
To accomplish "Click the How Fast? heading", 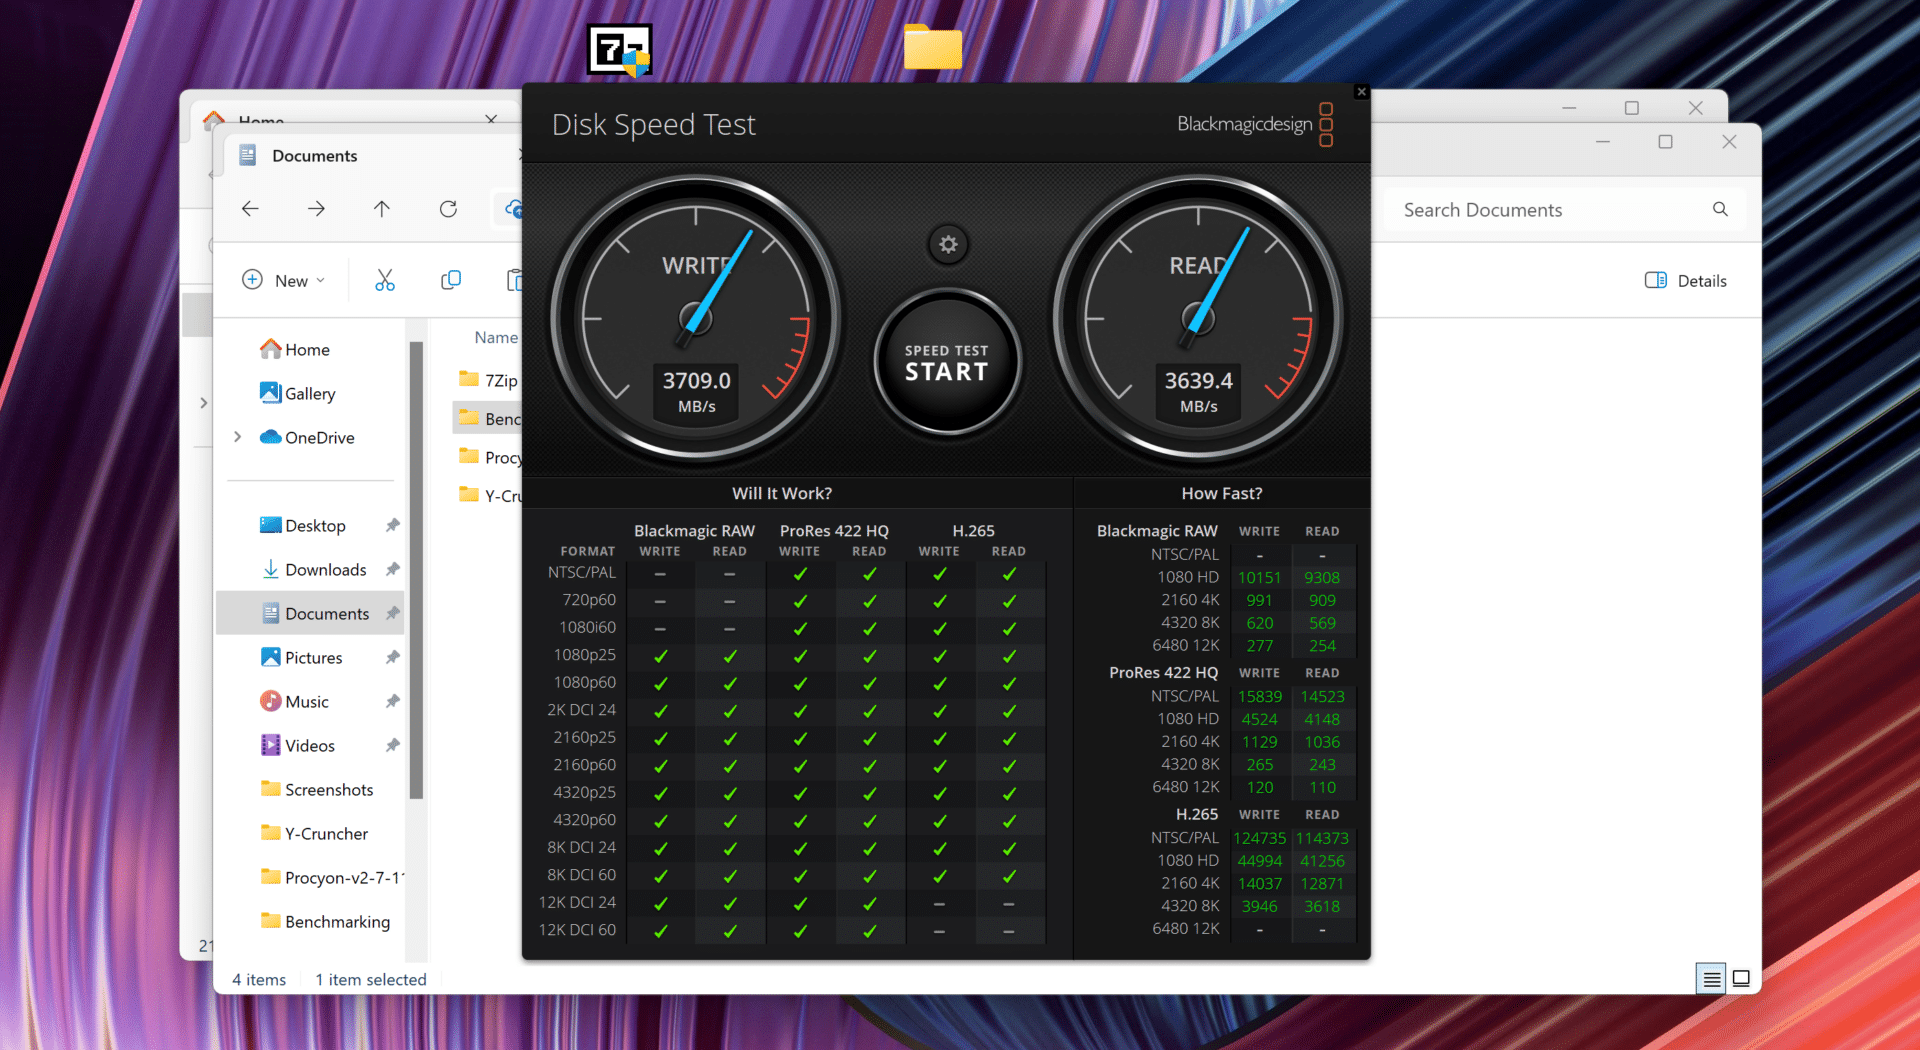I will pyautogui.click(x=1221, y=493).
